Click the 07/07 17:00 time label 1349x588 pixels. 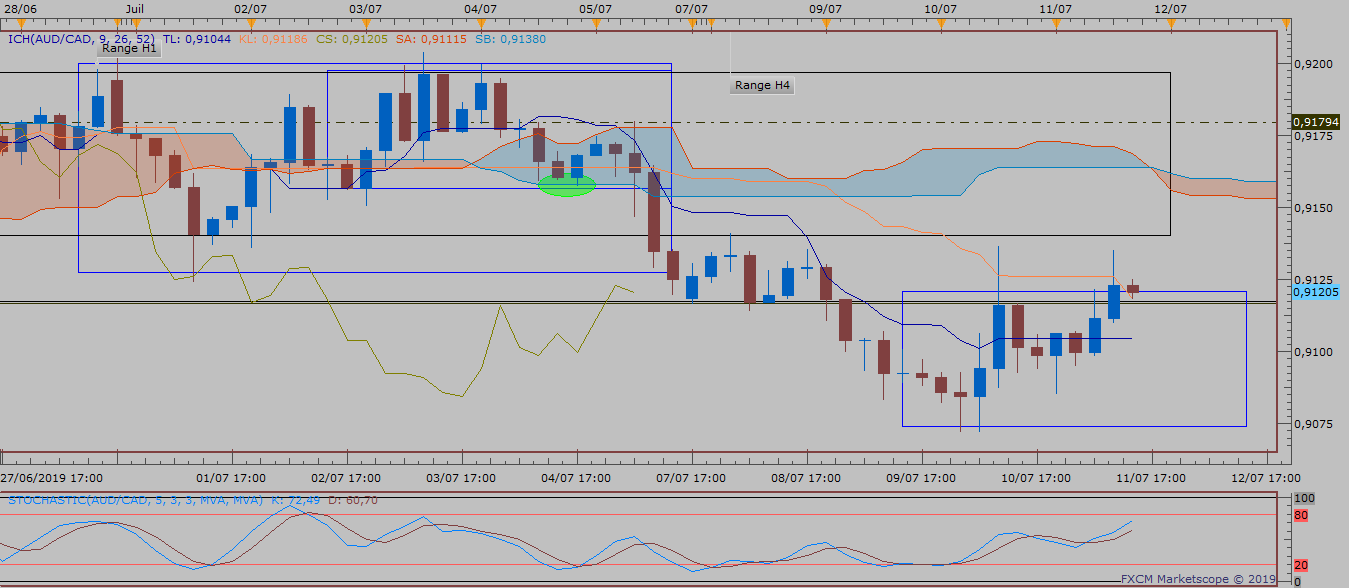click(x=691, y=478)
